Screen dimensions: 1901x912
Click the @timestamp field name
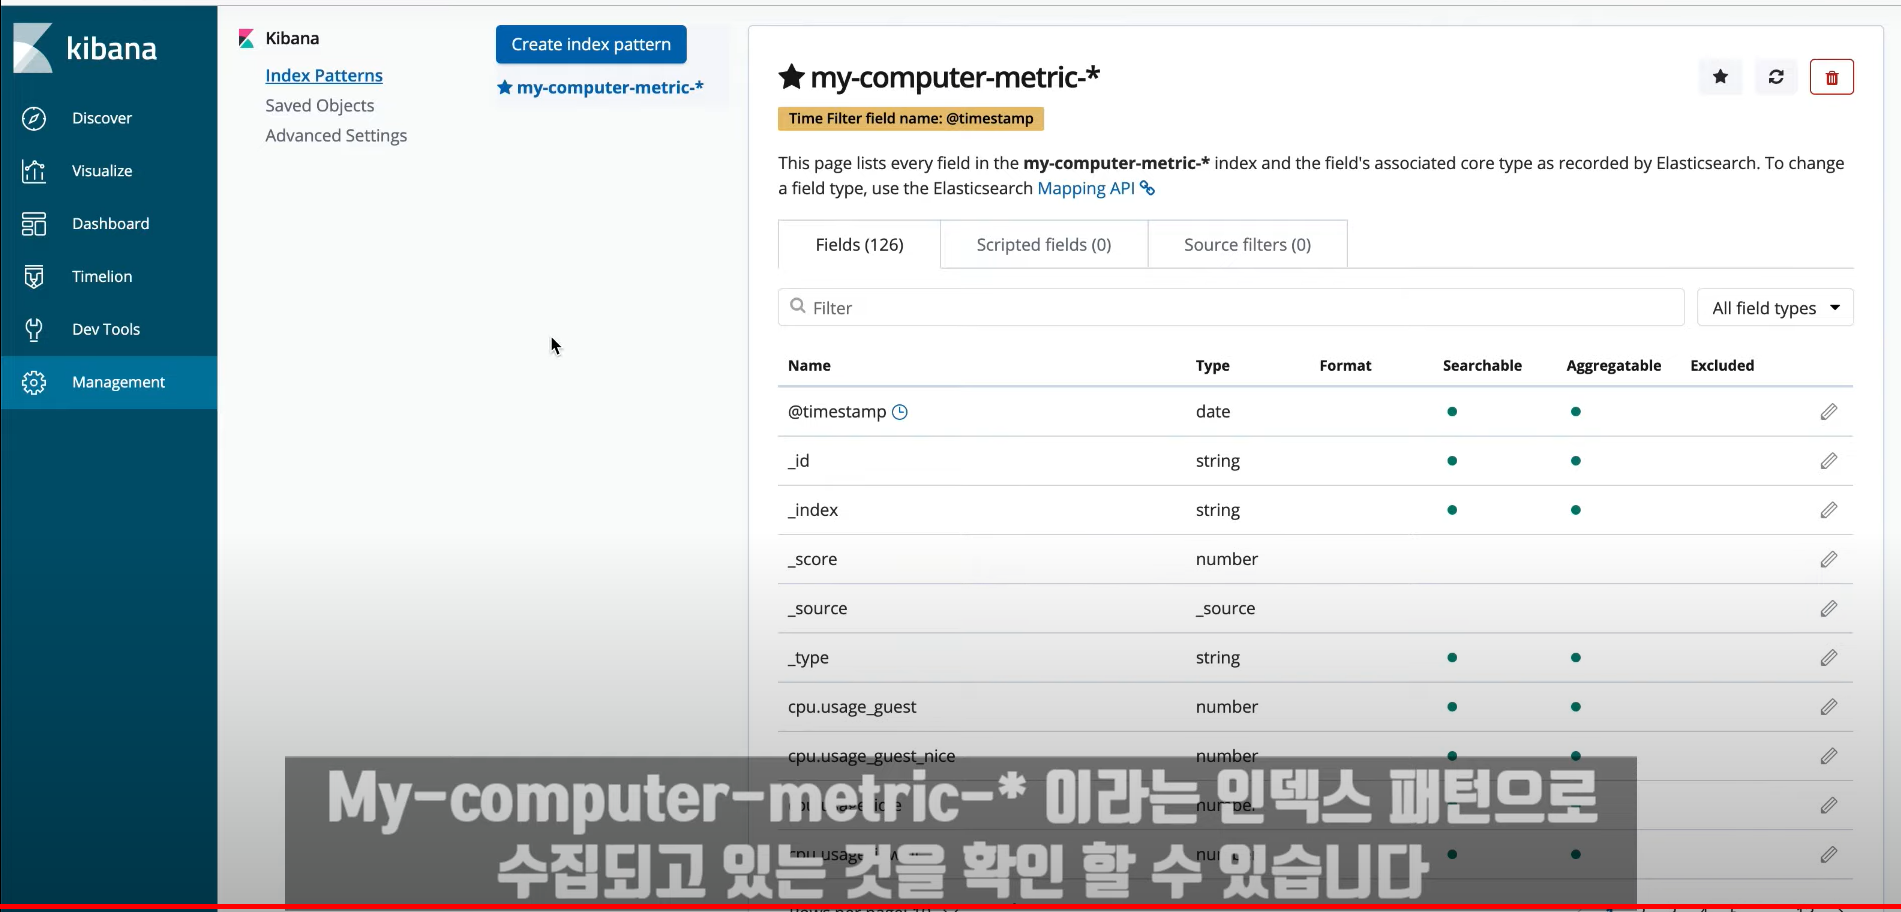837,412
